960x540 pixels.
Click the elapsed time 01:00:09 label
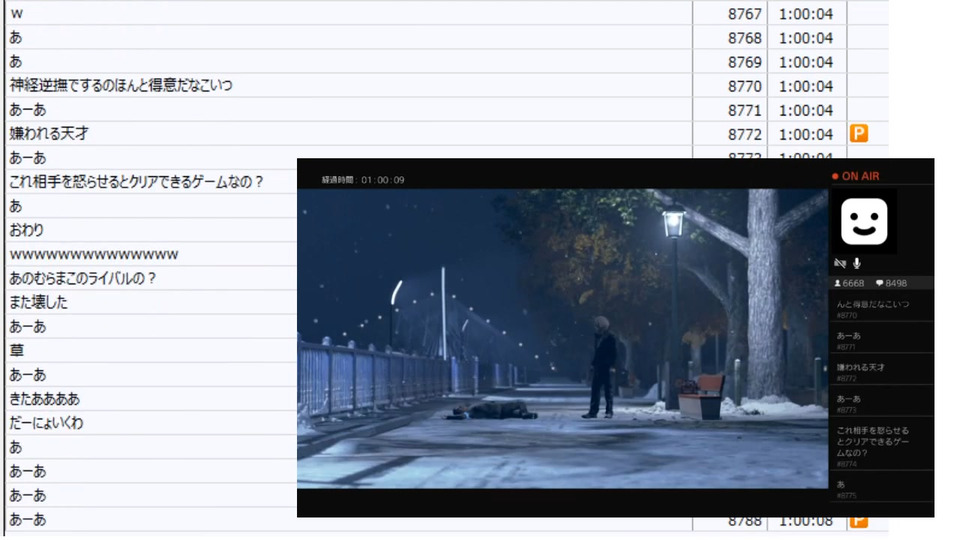[363, 180]
